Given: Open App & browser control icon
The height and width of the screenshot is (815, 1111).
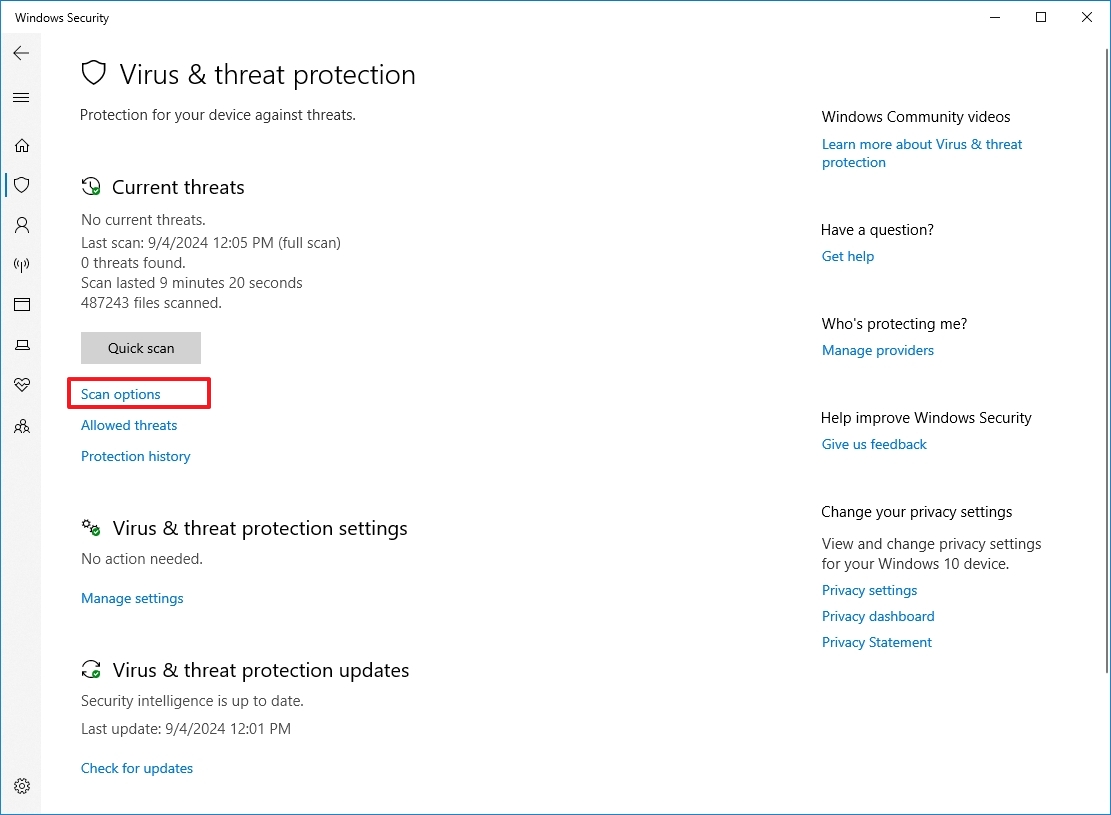Looking at the screenshot, I should coord(22,305).
